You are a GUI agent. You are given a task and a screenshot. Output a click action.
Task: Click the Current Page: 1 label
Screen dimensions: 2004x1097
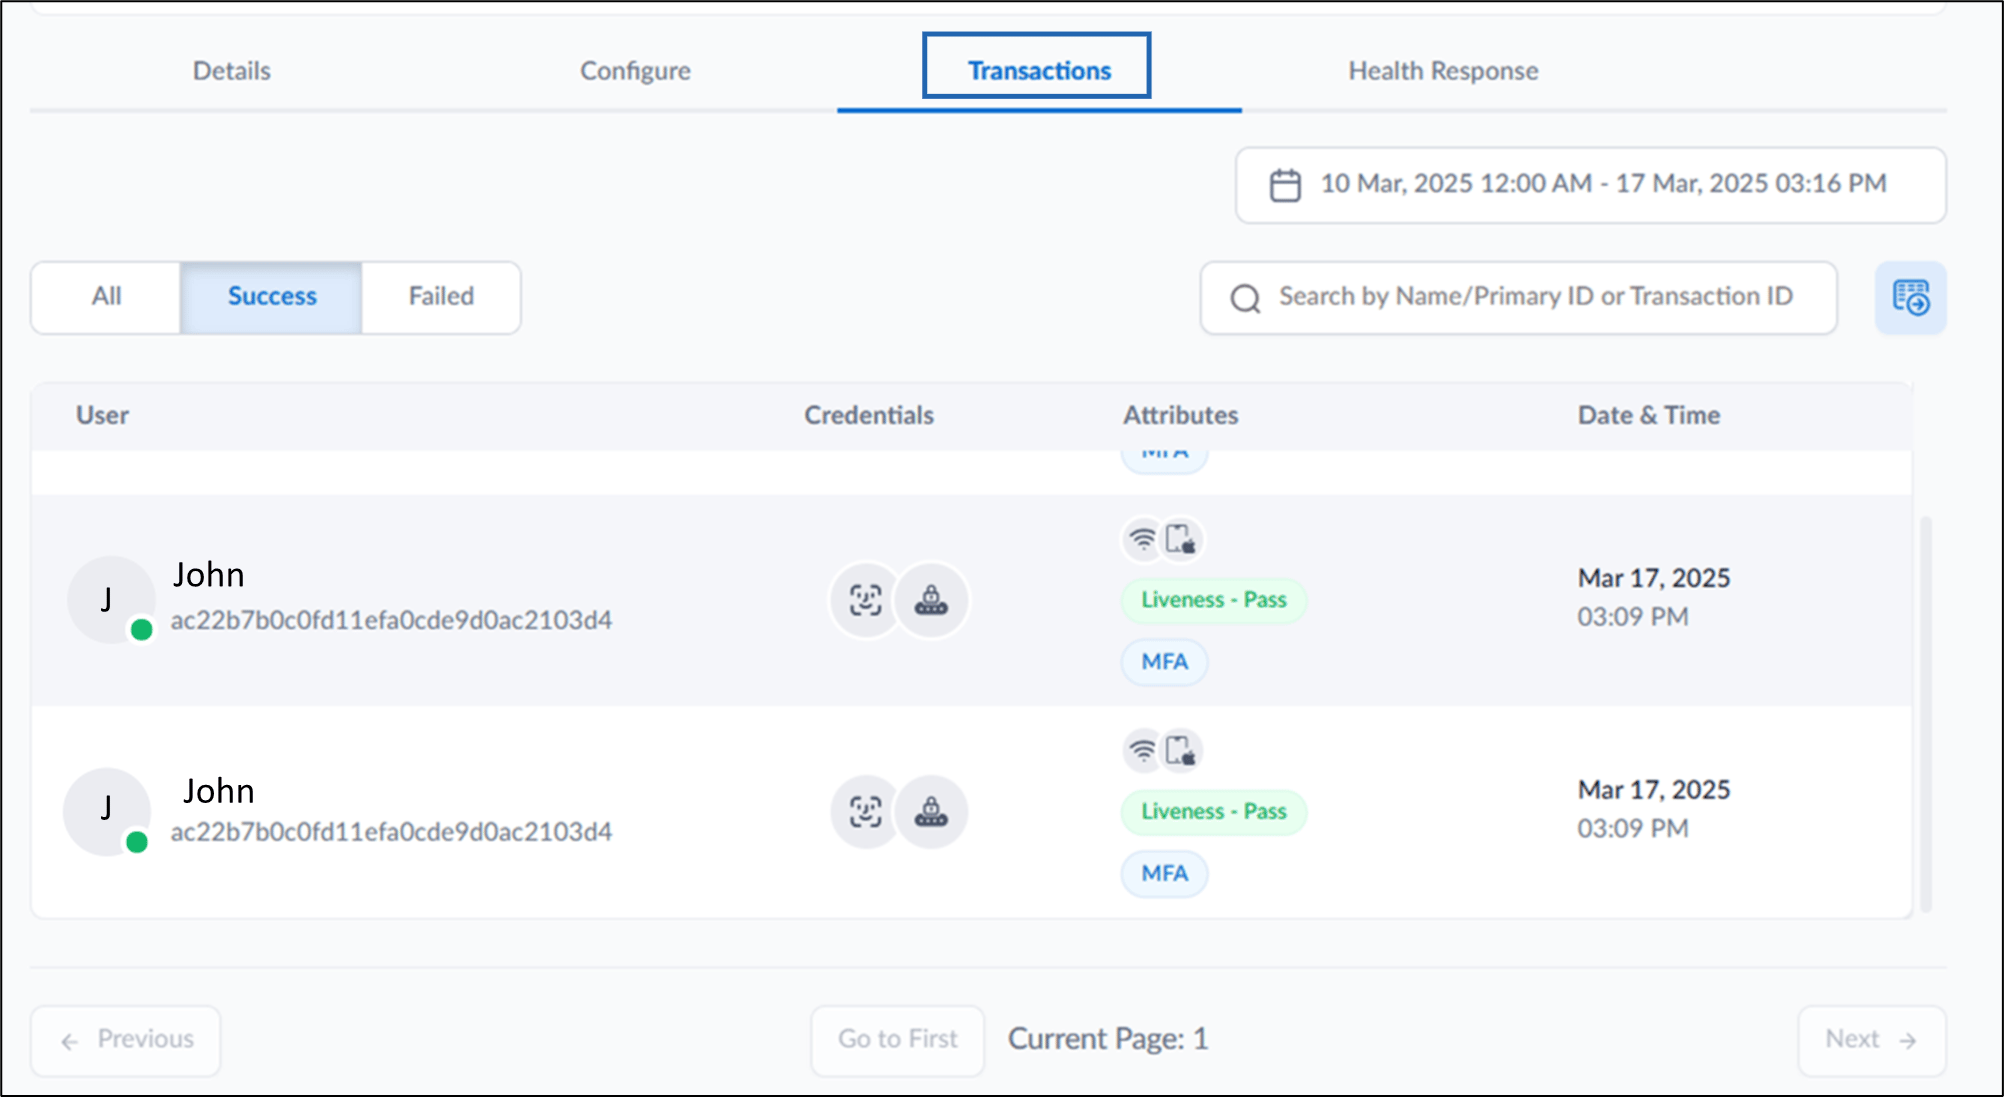[x=1108, y=1040]
